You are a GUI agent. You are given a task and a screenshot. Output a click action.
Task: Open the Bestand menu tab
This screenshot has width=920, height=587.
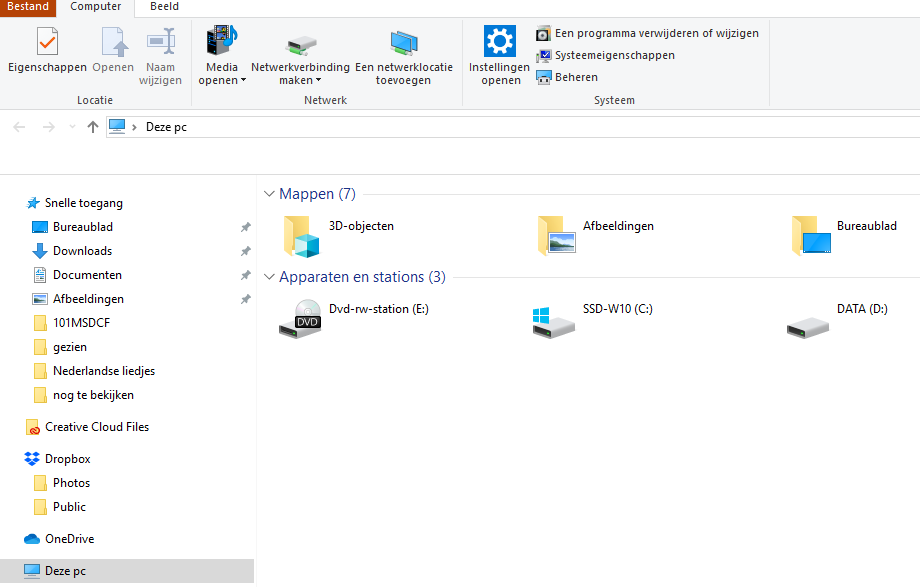pos(27,7)
